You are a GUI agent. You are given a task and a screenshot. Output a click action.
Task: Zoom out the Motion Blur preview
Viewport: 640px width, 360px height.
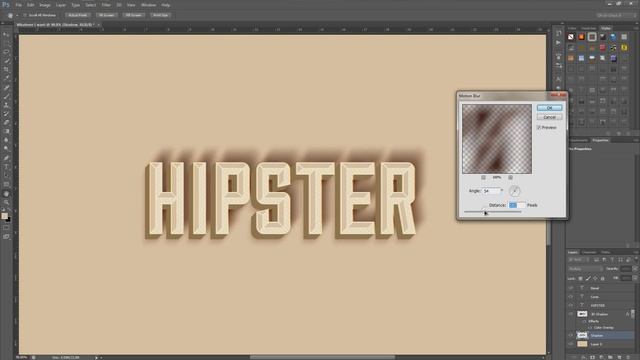[x=483, y=178]
